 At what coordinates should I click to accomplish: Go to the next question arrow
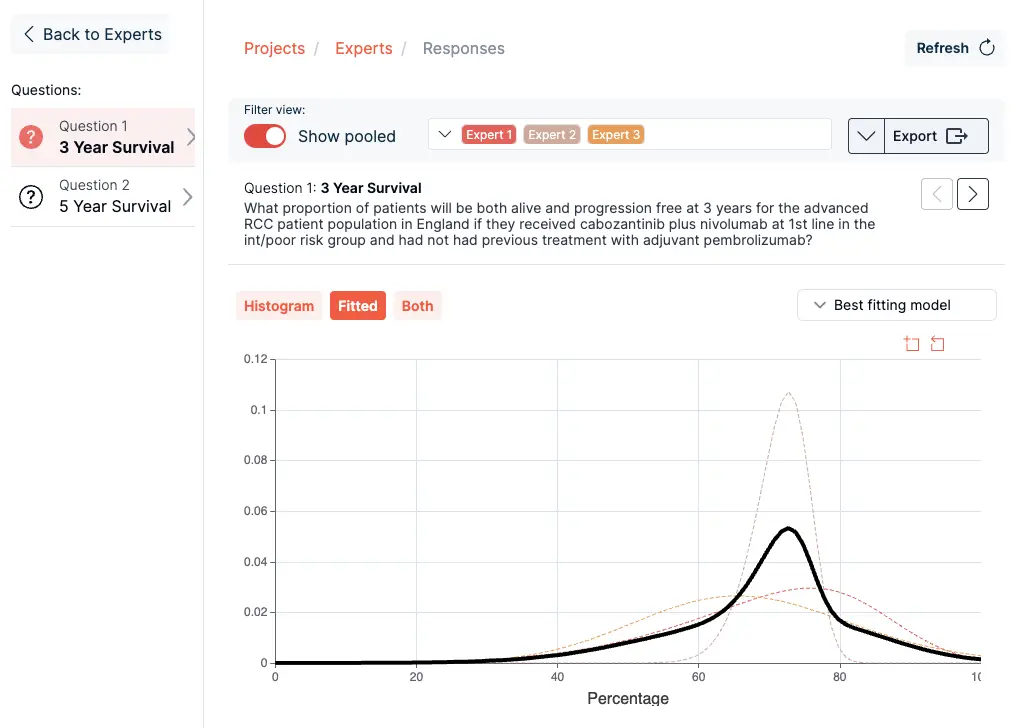pyautogui.click(x=972, y=194)
